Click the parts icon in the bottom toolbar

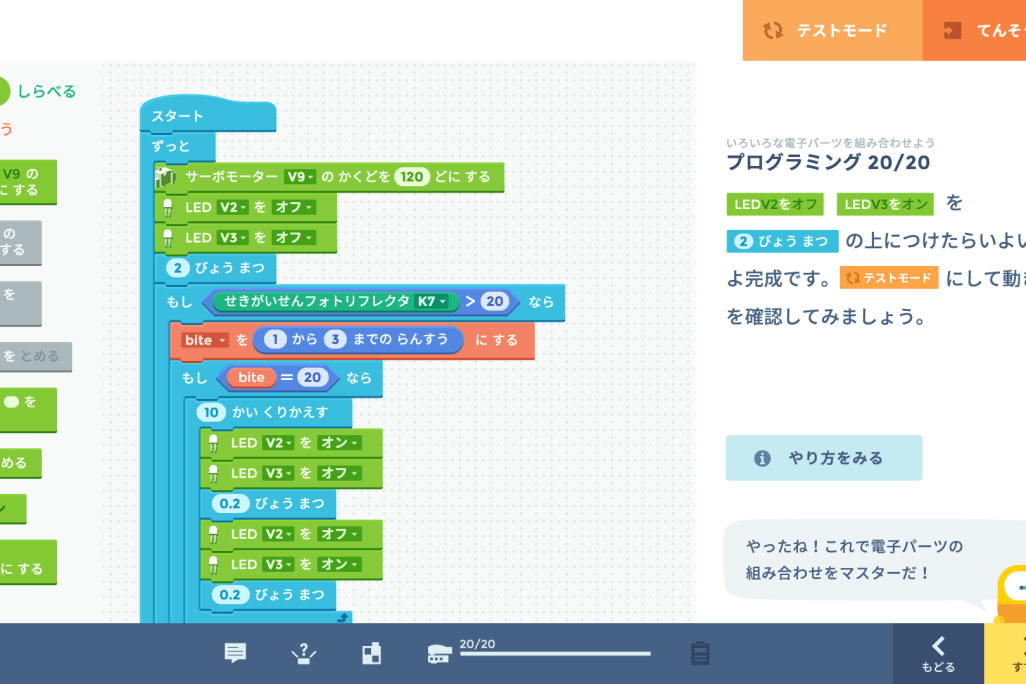pos(371,654)
